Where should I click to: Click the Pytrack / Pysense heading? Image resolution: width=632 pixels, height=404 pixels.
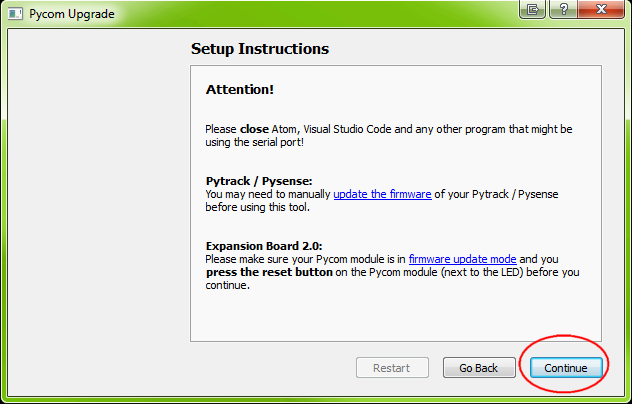click(259, 181)
